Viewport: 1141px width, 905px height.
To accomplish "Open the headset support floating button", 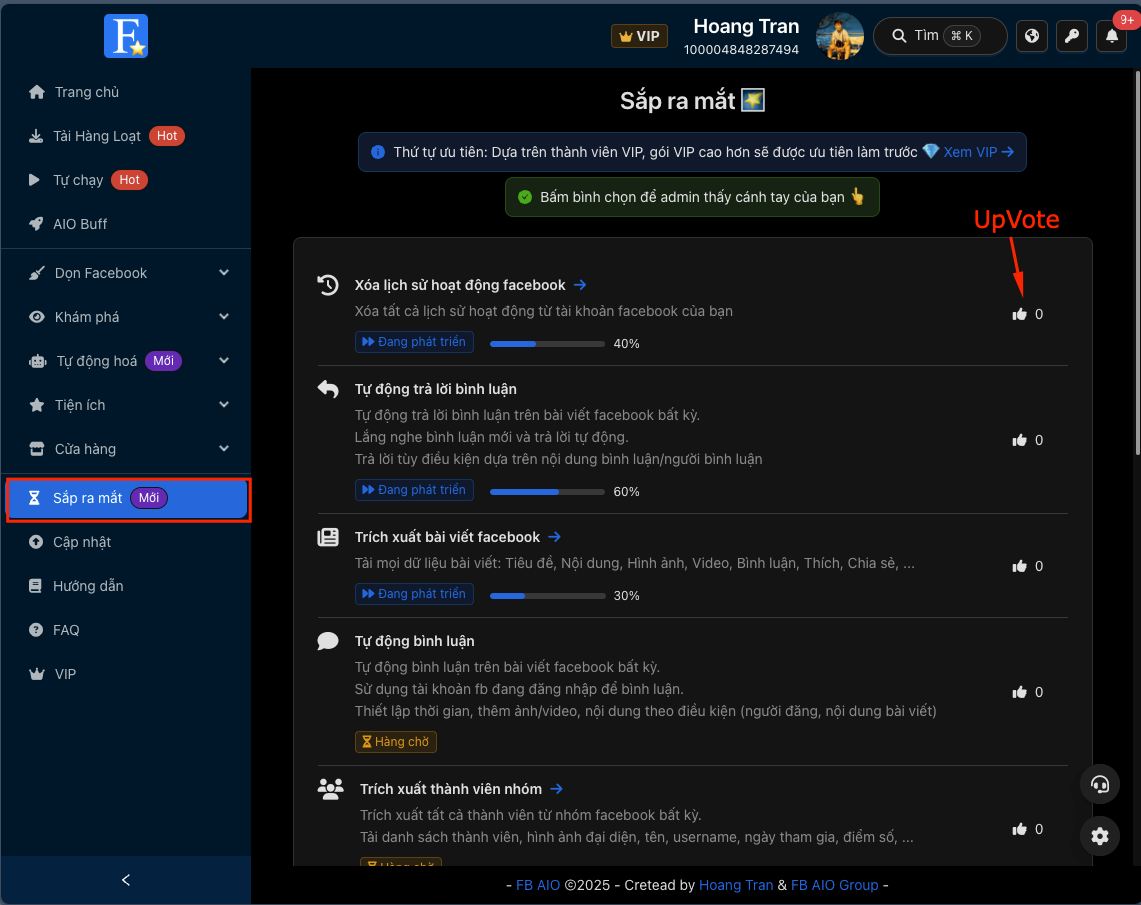I will (1100, 784).
